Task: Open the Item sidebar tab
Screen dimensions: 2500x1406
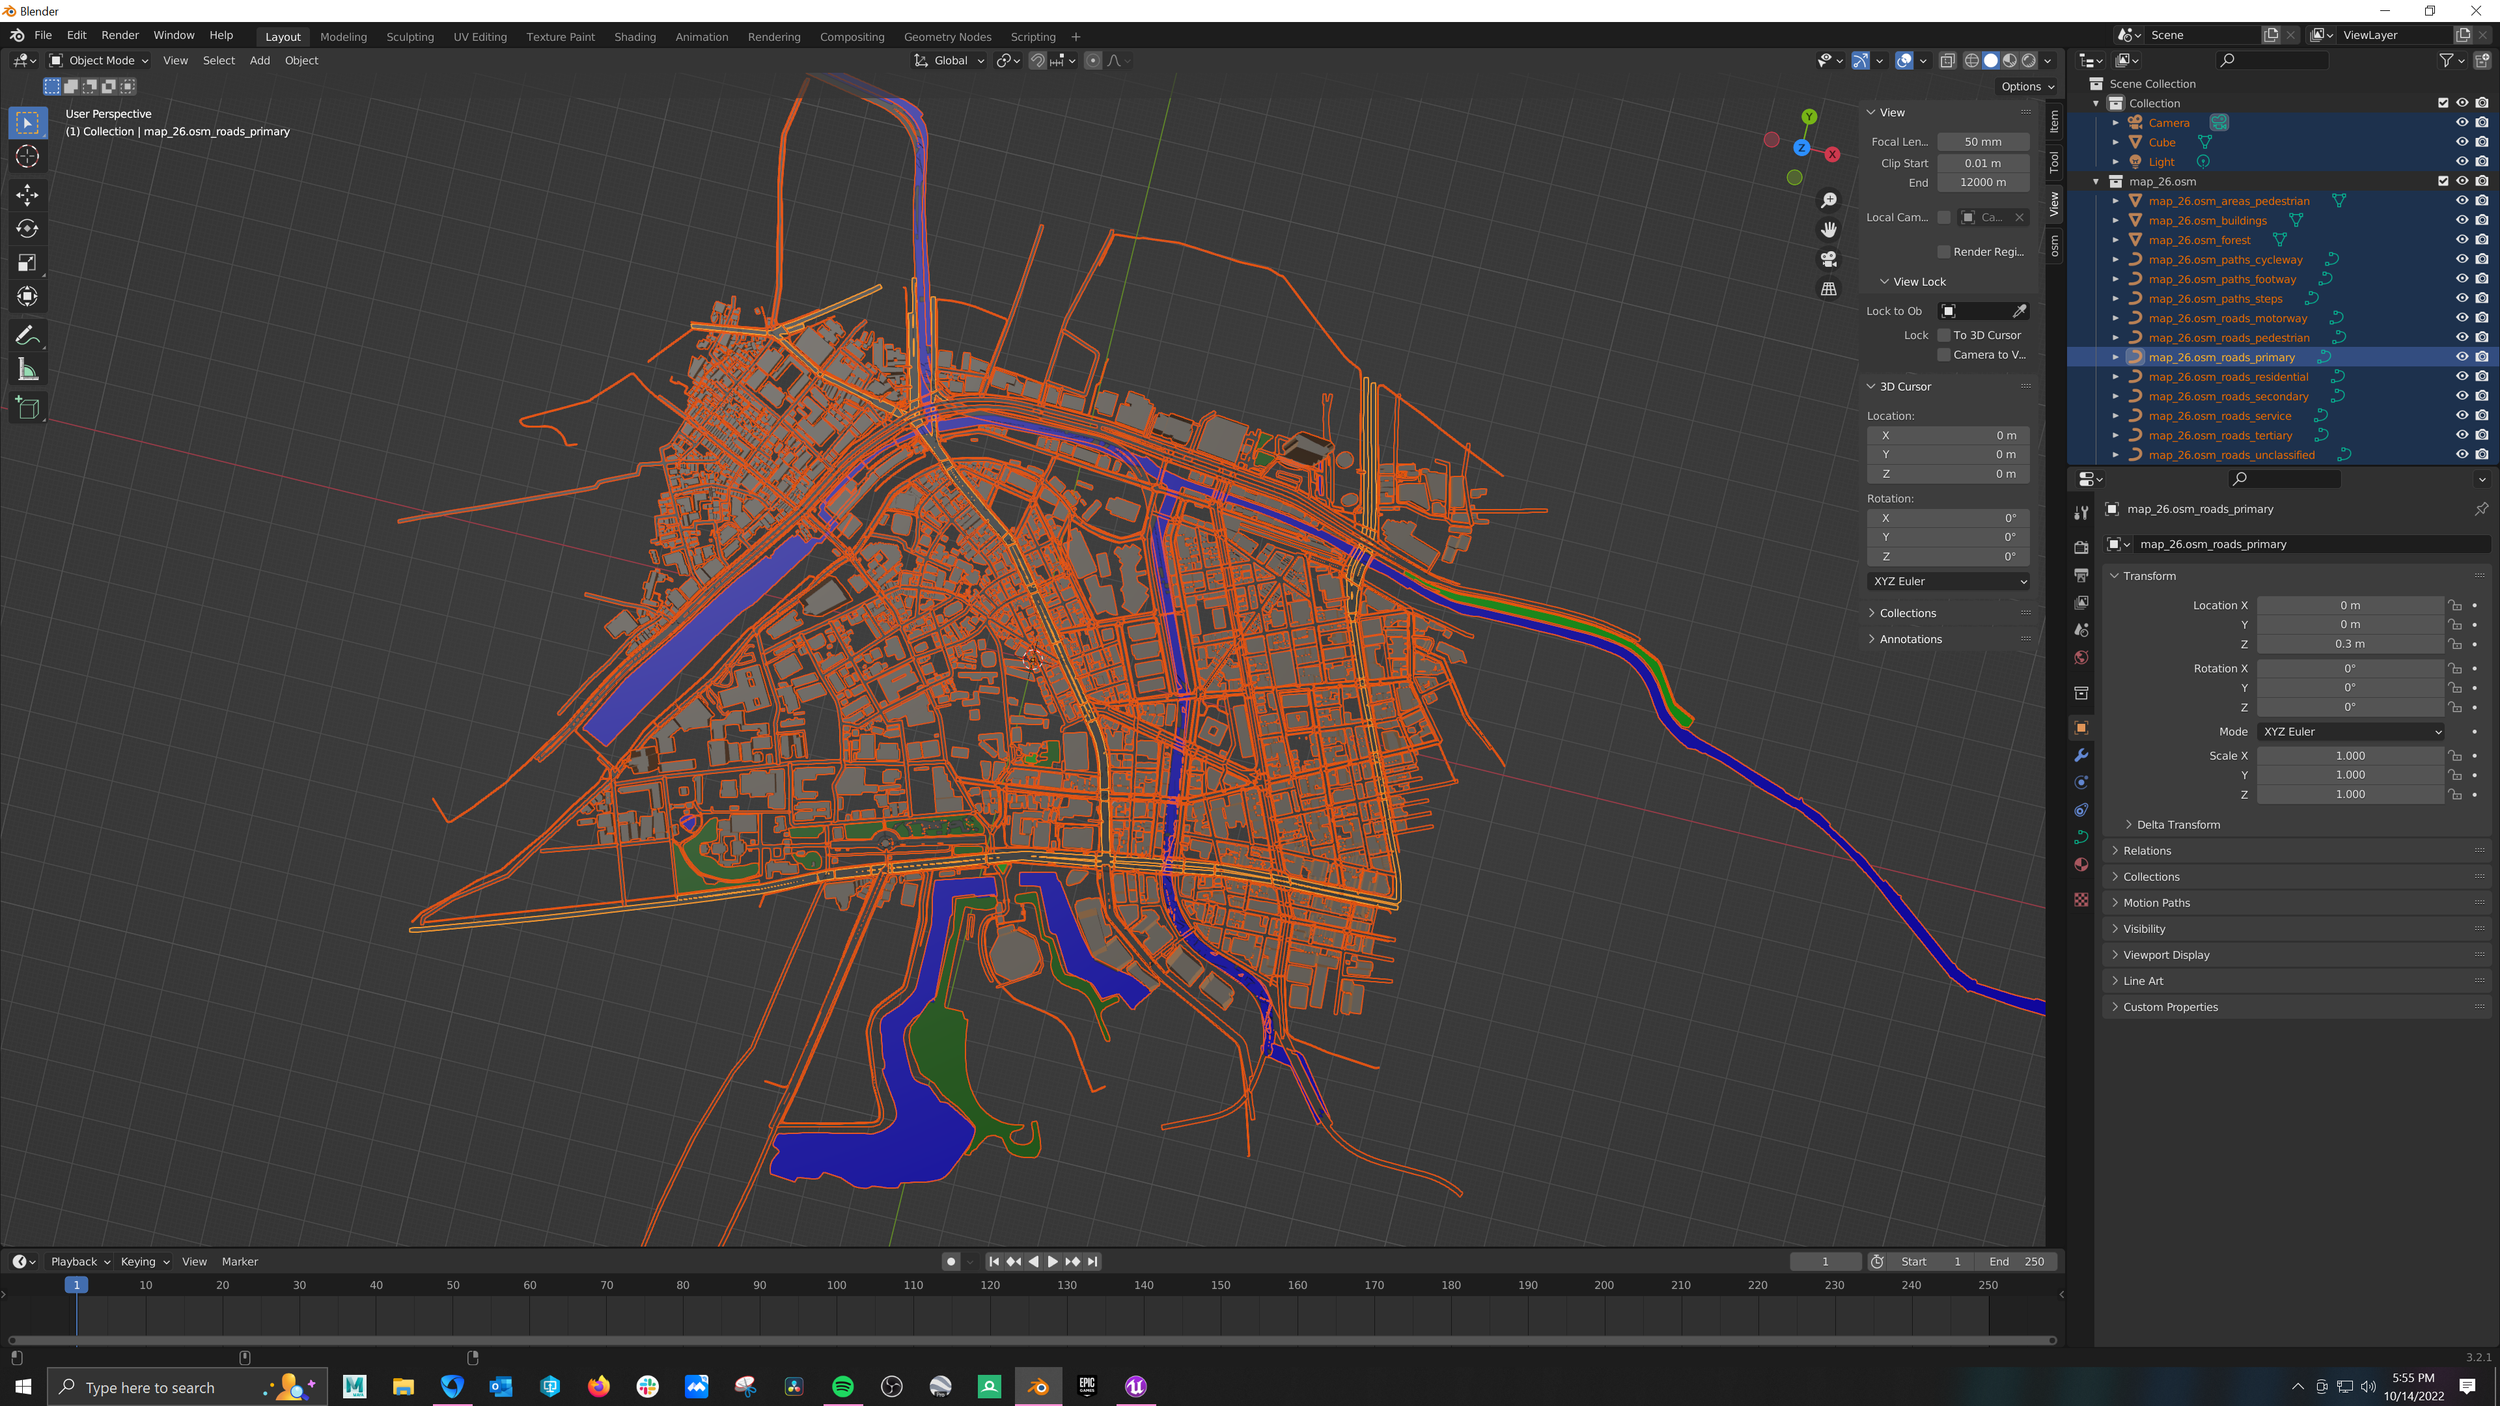Action: 2054,121
